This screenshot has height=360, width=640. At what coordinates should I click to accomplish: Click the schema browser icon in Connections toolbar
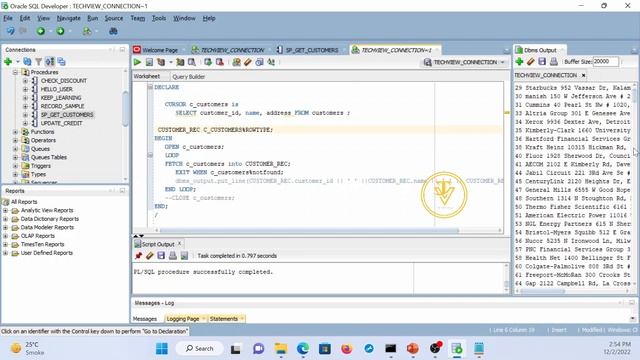tap(50, 62)
